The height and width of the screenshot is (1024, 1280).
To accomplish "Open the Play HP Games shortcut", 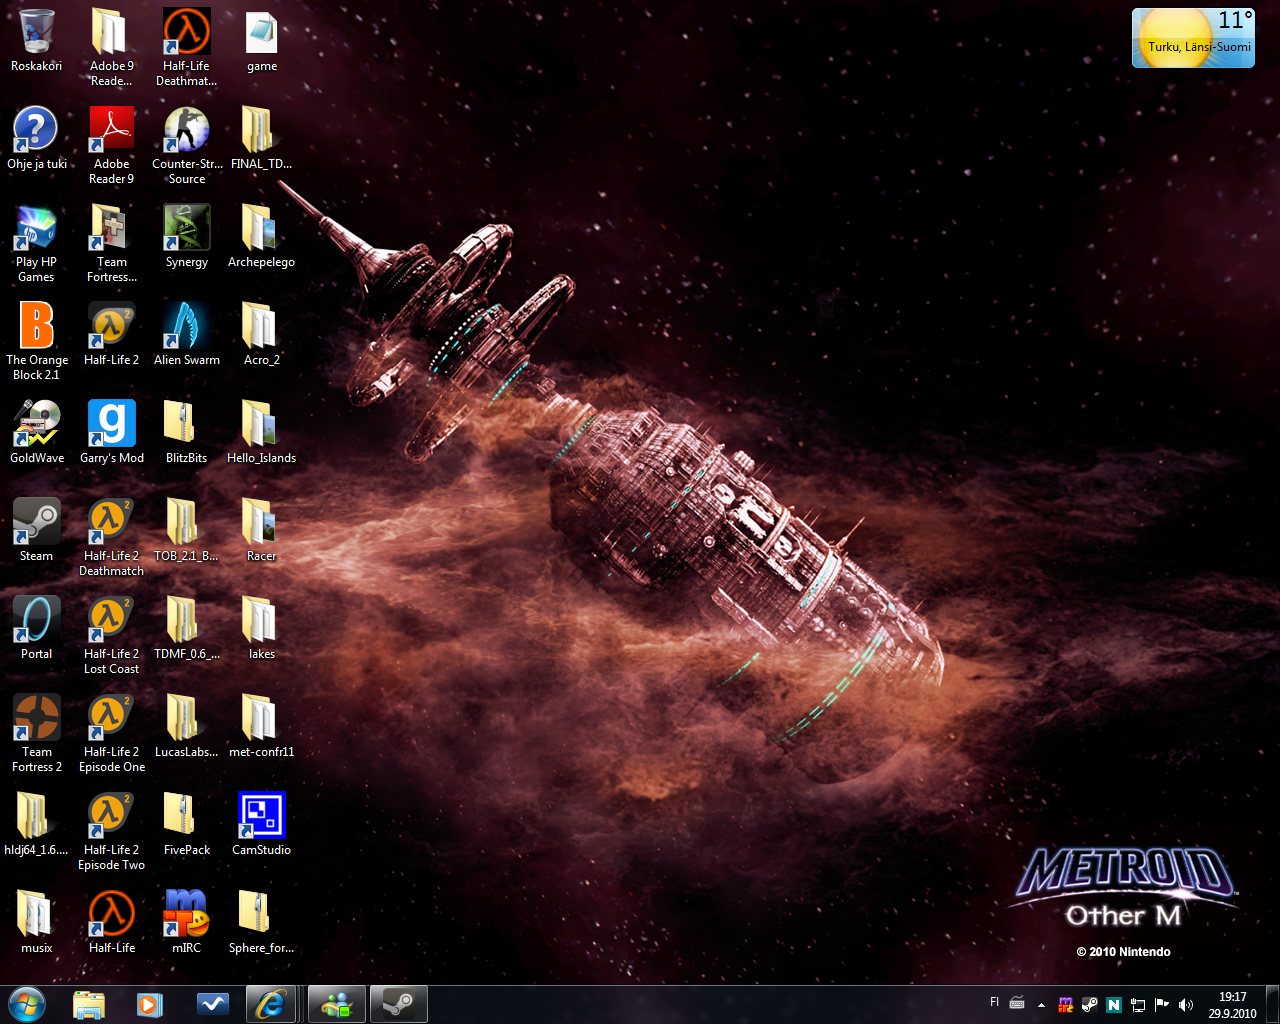I will (x=37, y=244).
